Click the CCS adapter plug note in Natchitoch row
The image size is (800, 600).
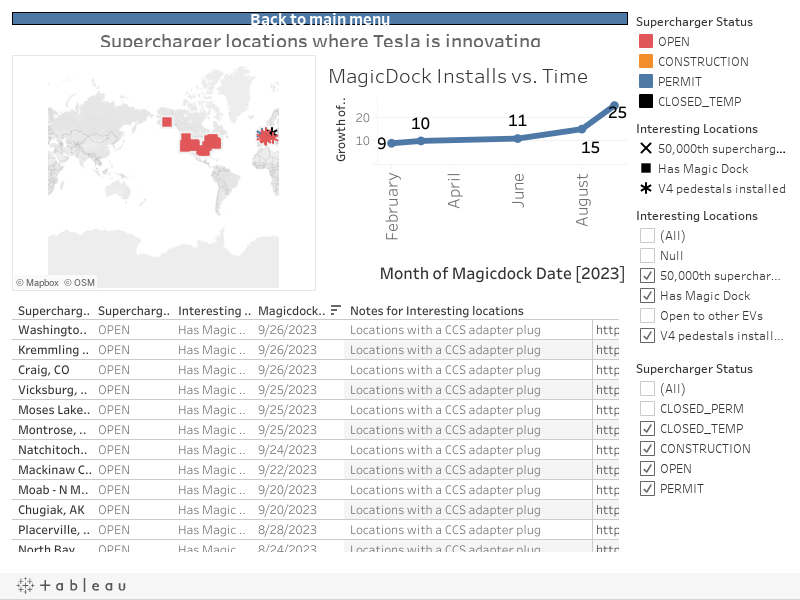pos(445,449)
